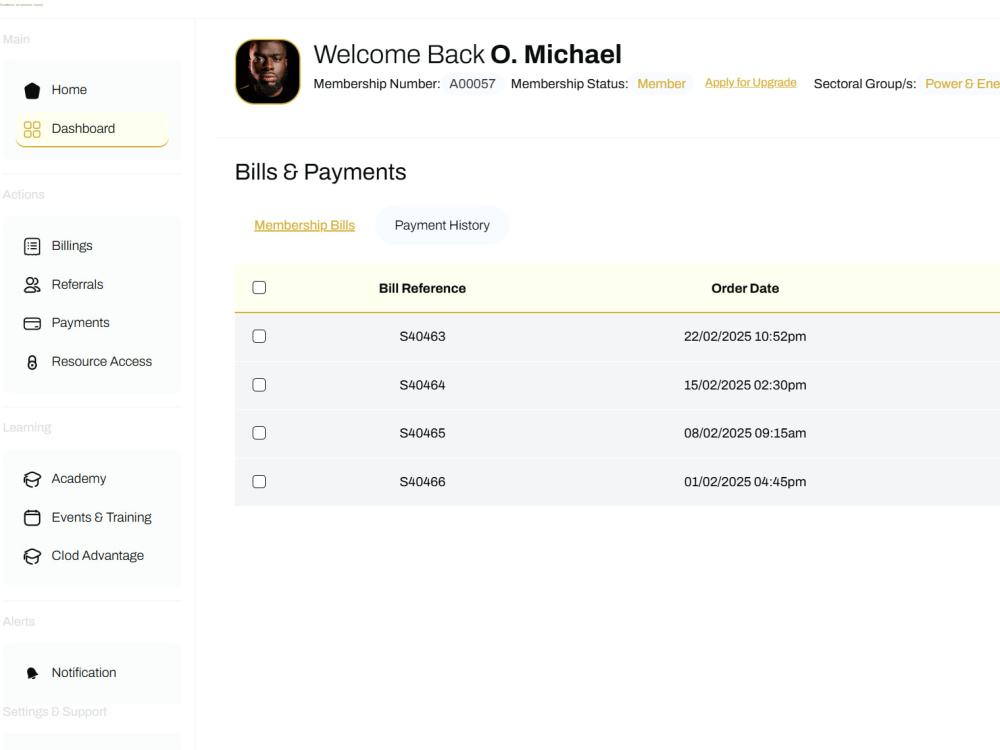1000x750 pixels.
Task: Click the order date 01/02/2025 04:45pm
Action: pyautogui.click(x=745, y=482)
